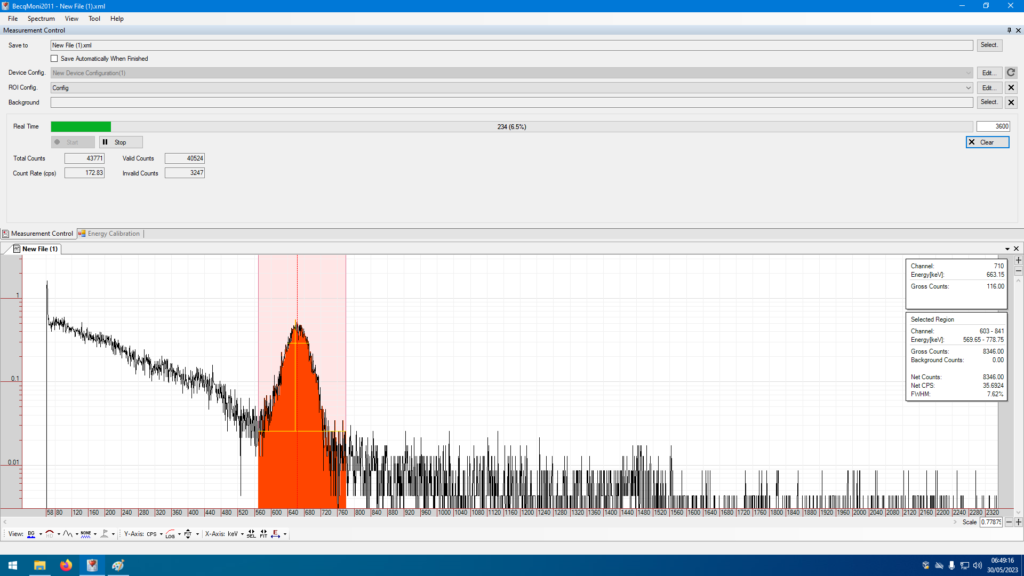This screenshot has height=576, width=1024.
Task: Open the View menu
Action: coord(71,18)
